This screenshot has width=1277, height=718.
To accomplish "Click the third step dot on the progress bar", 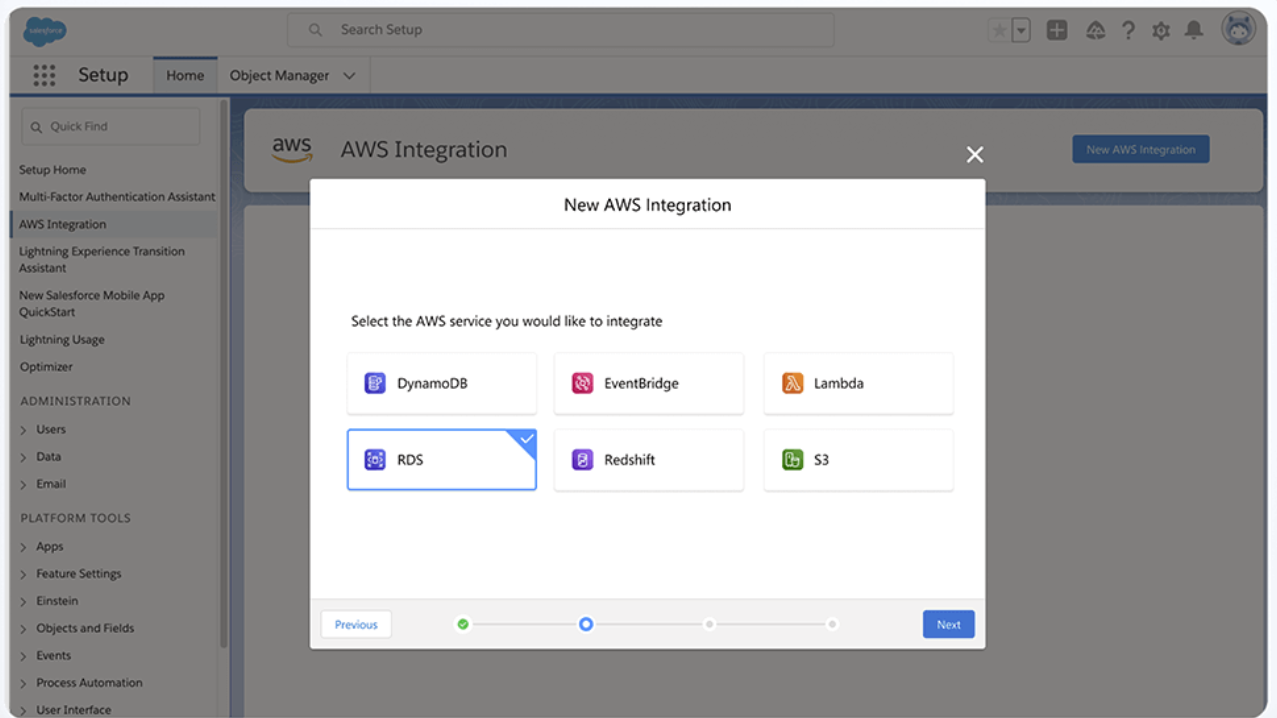I will (x=709, y=623).
